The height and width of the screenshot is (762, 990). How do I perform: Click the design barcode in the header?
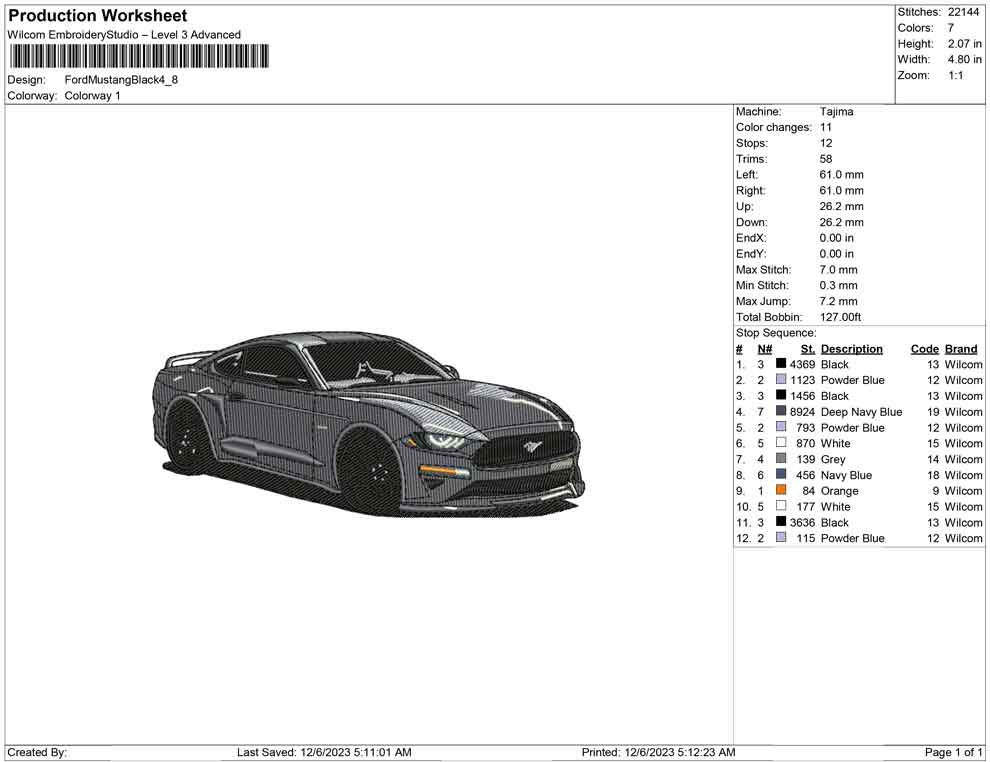pos(138,57)
